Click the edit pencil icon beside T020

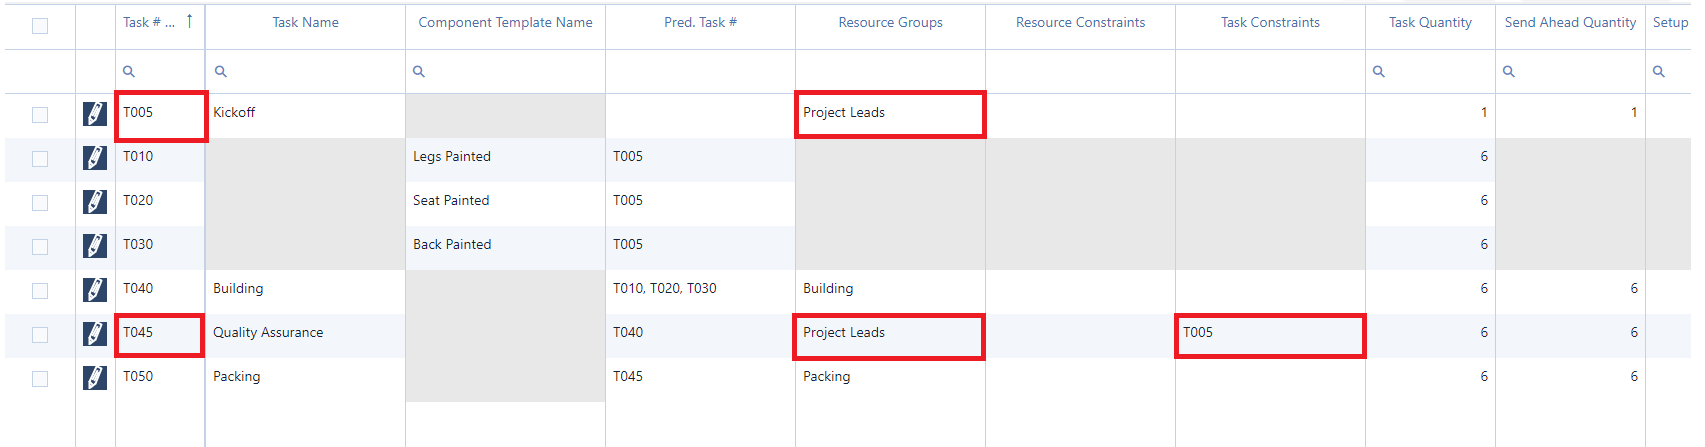[x=95, y=202]
